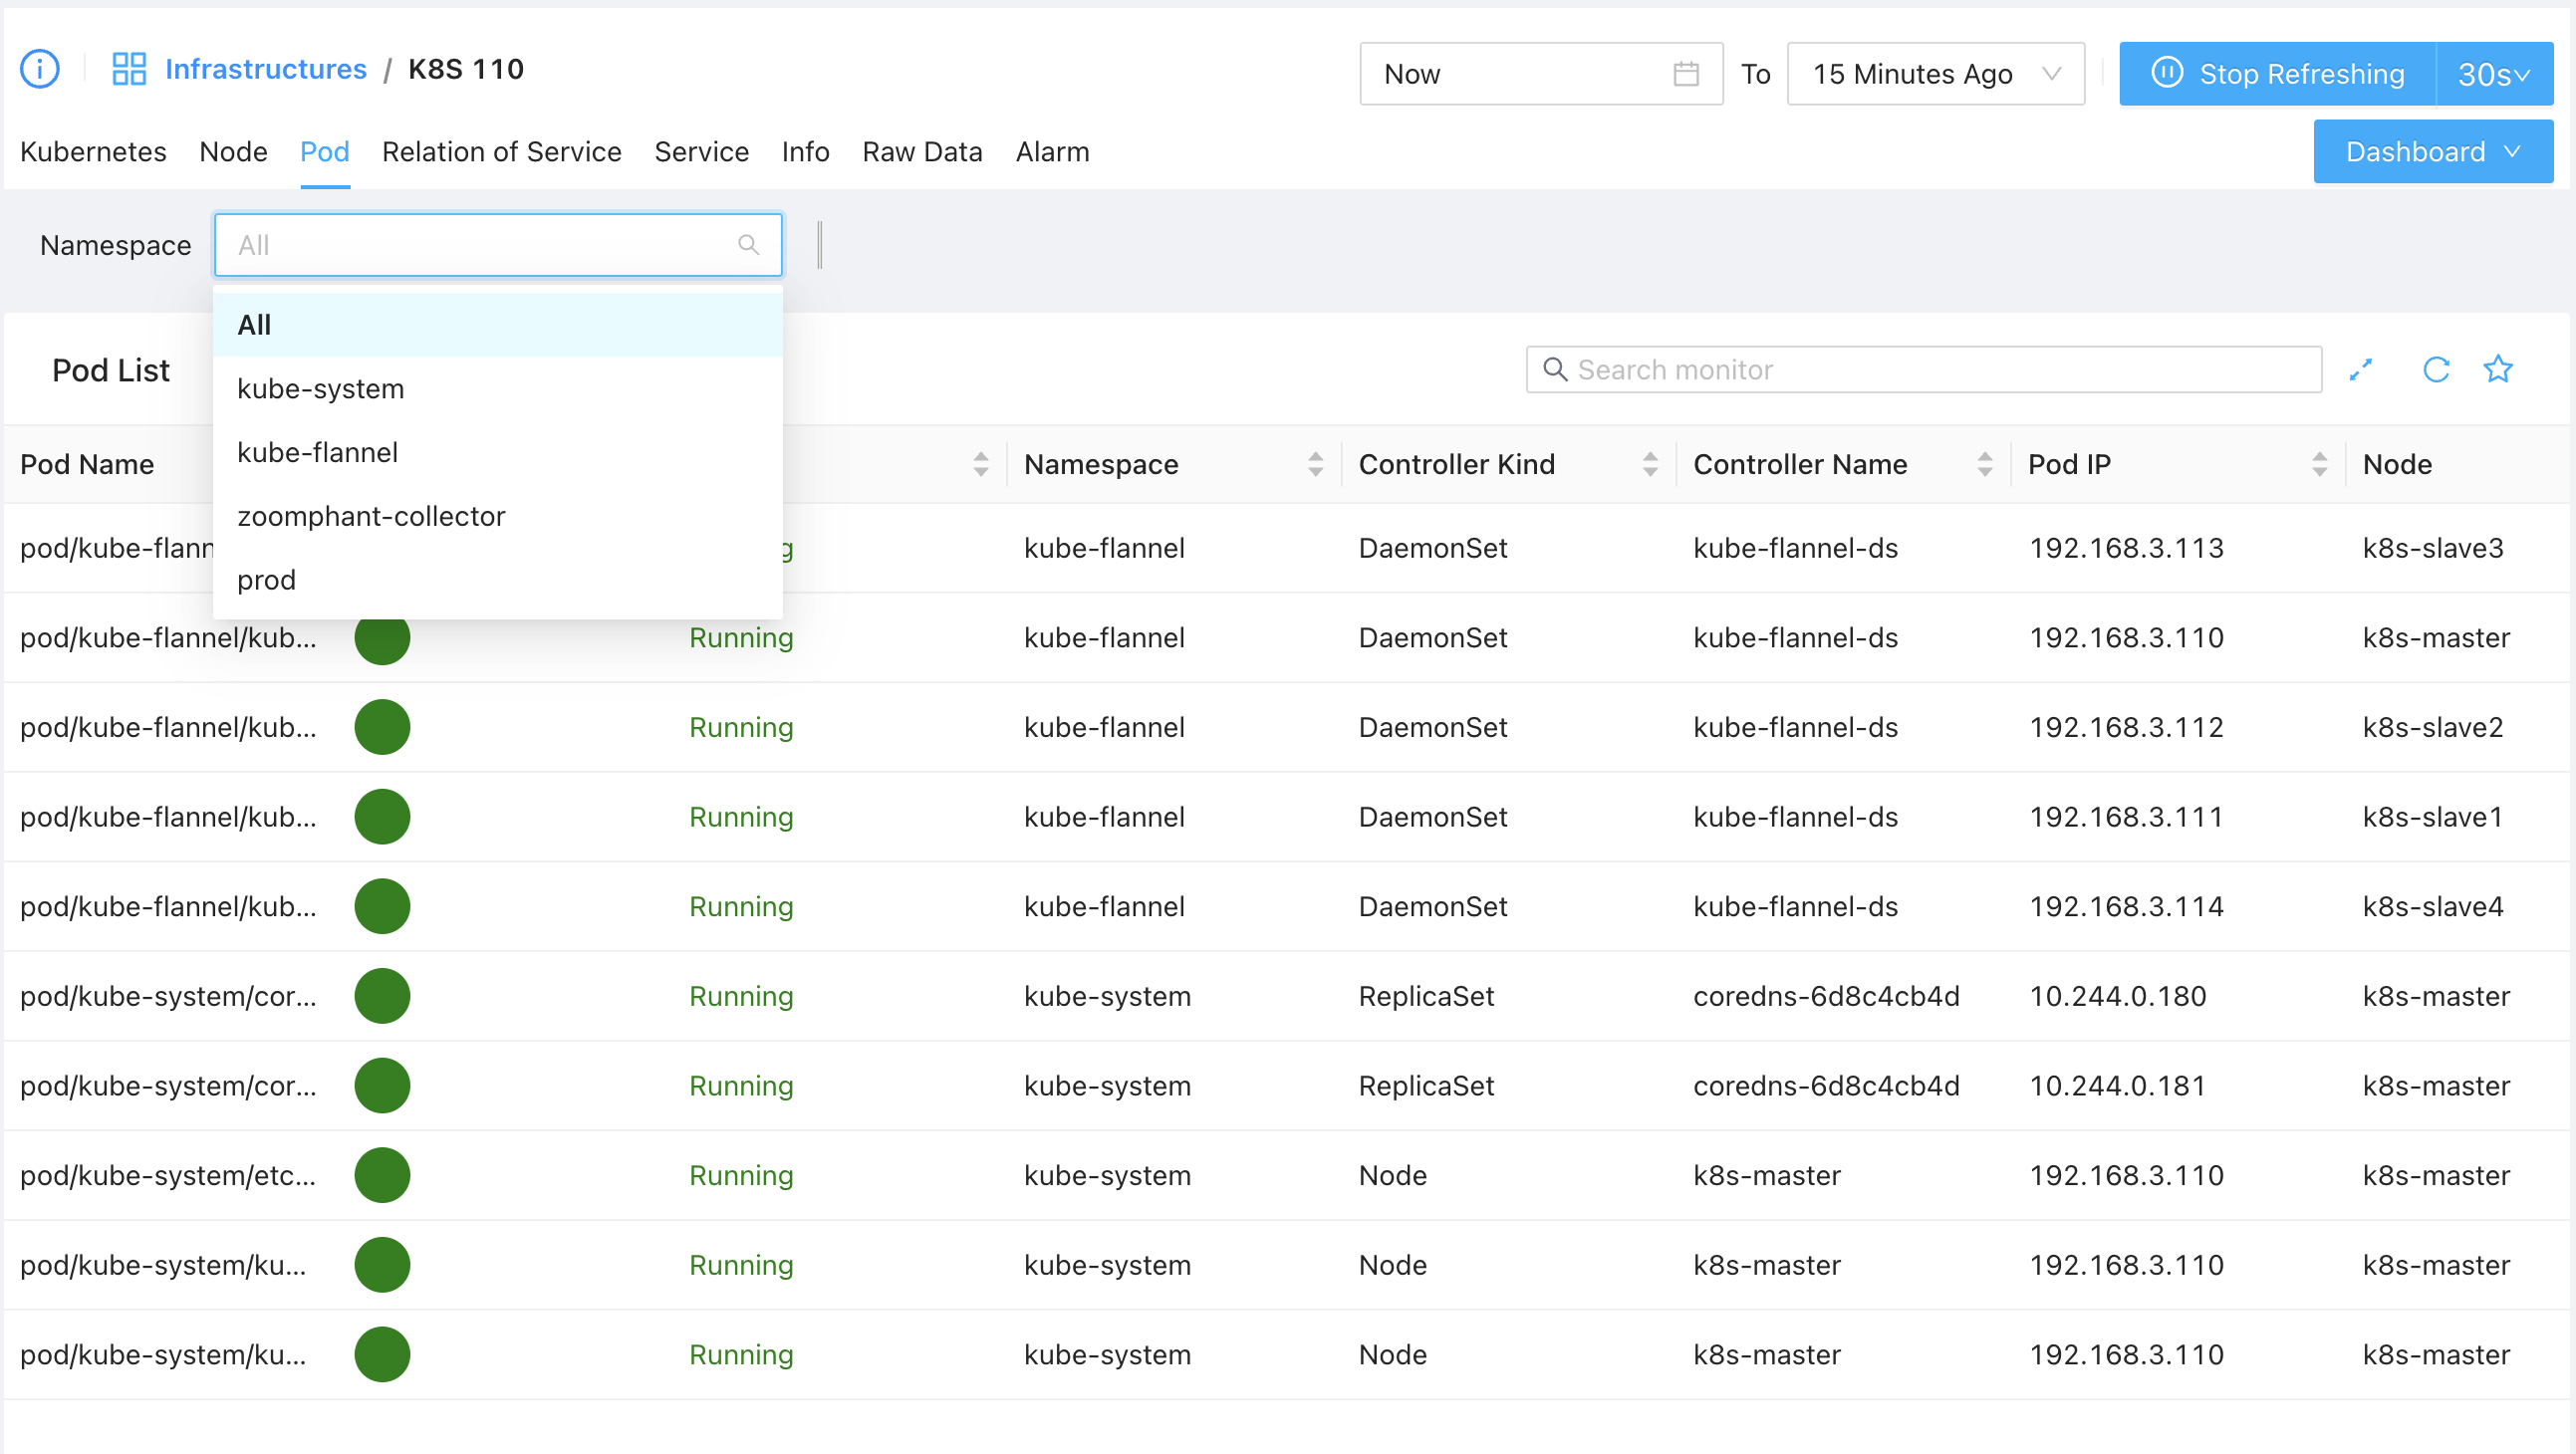Open the Dashboard dropdown button
The image size is (2576, 1454).
coord(2432,152)
